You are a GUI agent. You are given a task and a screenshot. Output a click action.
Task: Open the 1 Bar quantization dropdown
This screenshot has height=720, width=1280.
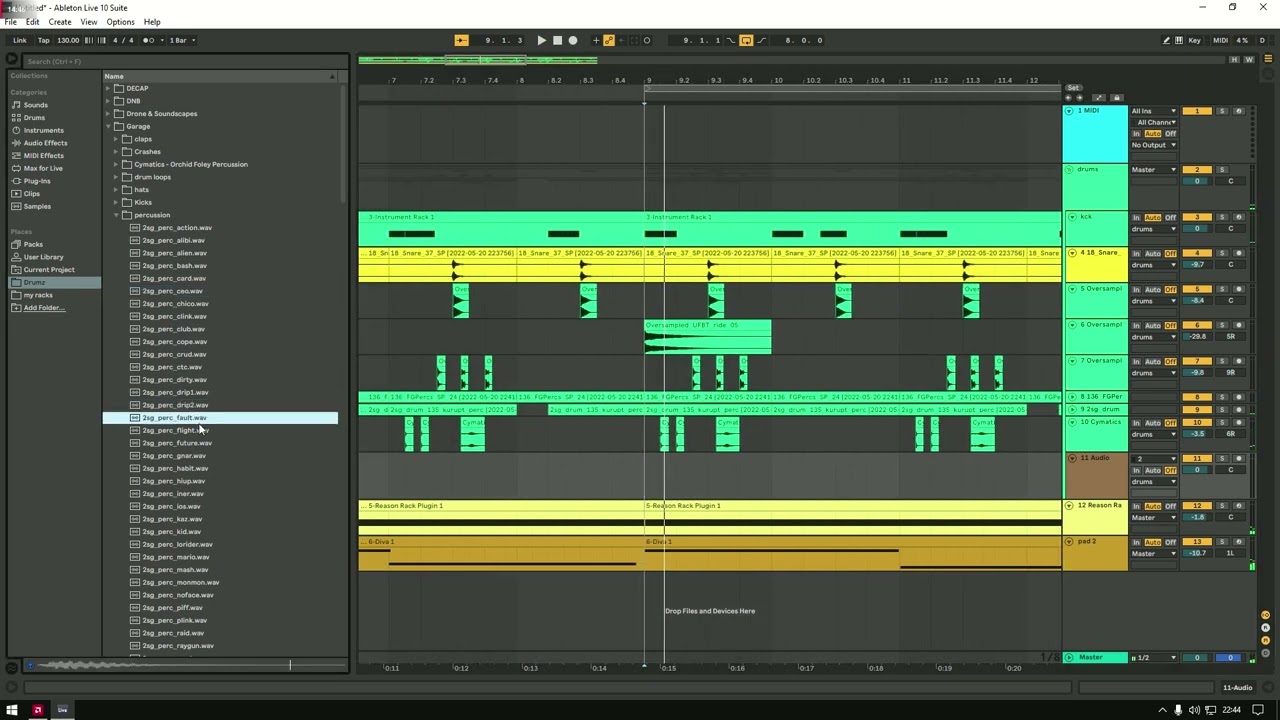(181, 40)
